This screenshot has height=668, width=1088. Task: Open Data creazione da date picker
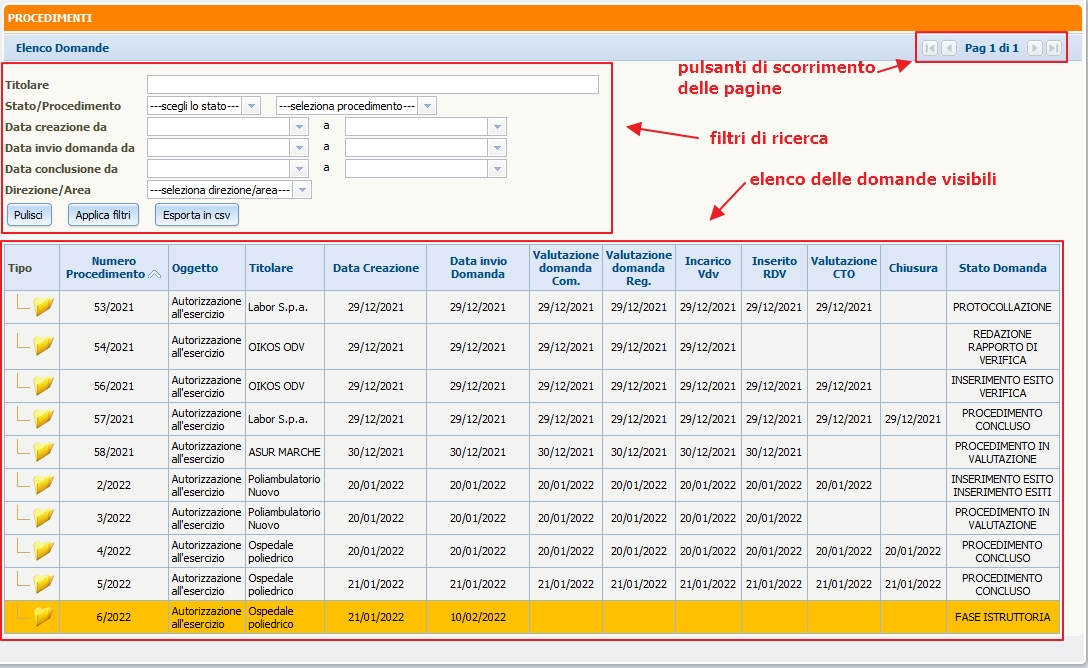coord(299,127)
